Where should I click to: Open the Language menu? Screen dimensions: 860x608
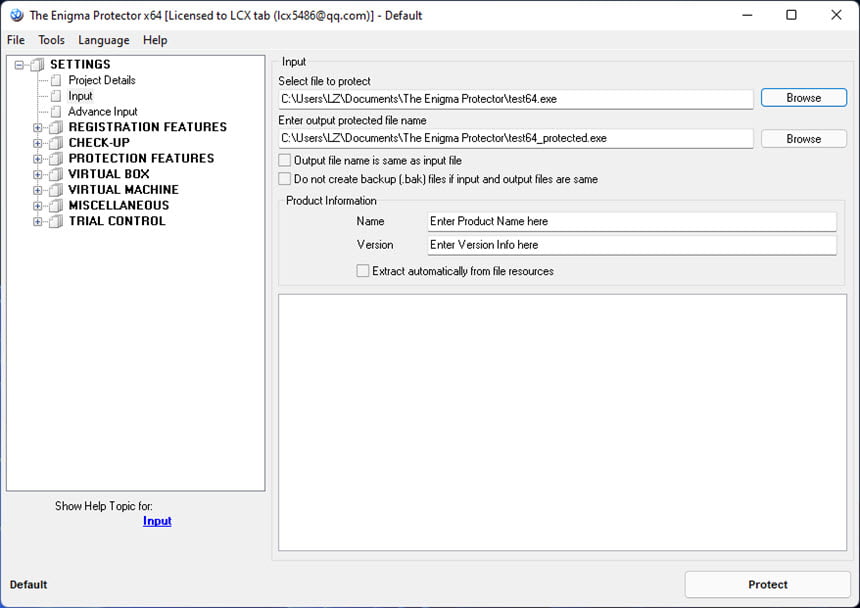pos(104,40)
